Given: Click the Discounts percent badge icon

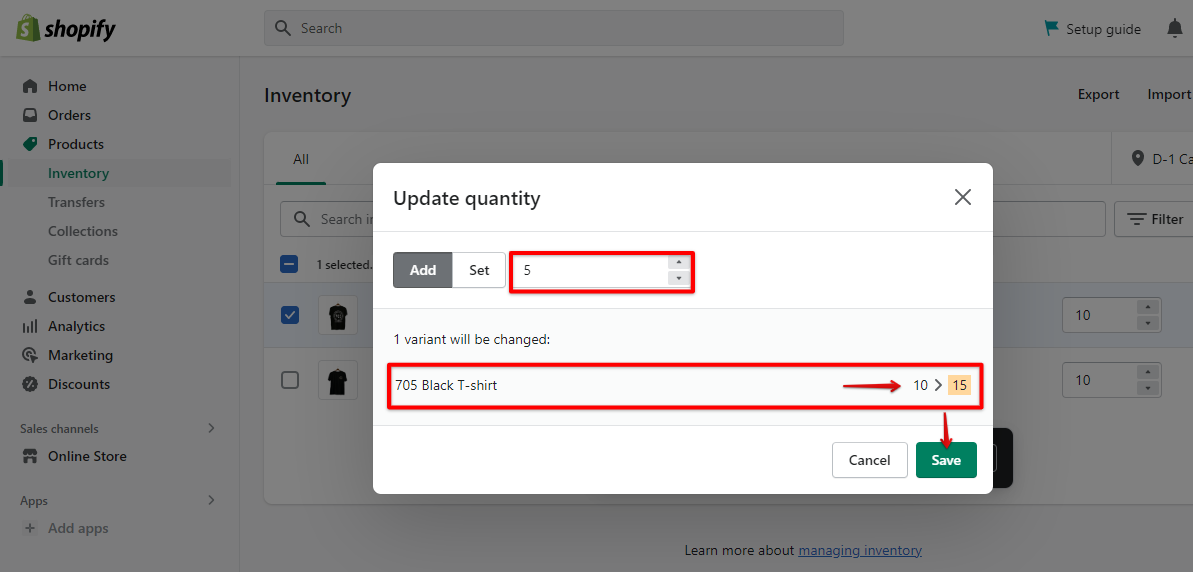Looking at the screenshot, I should pos(30,384).
